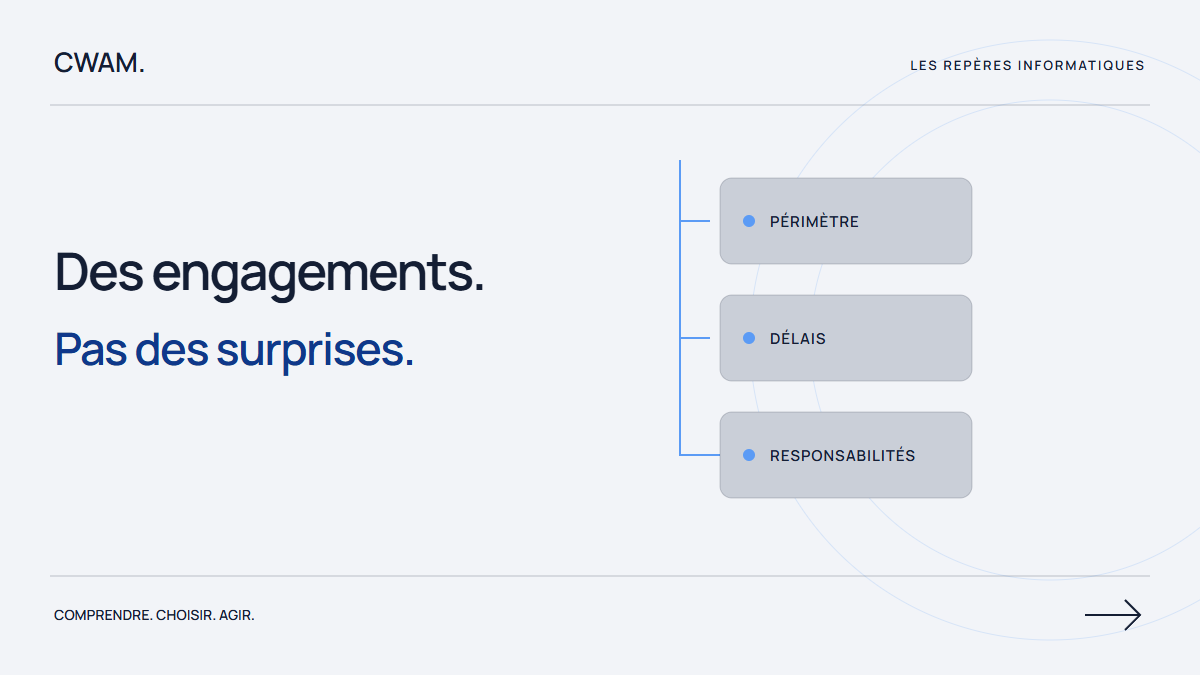The width and height of the screenshot is (1200, 675).
Task: Click the vertical blue tree line
Action: (680, 308)
